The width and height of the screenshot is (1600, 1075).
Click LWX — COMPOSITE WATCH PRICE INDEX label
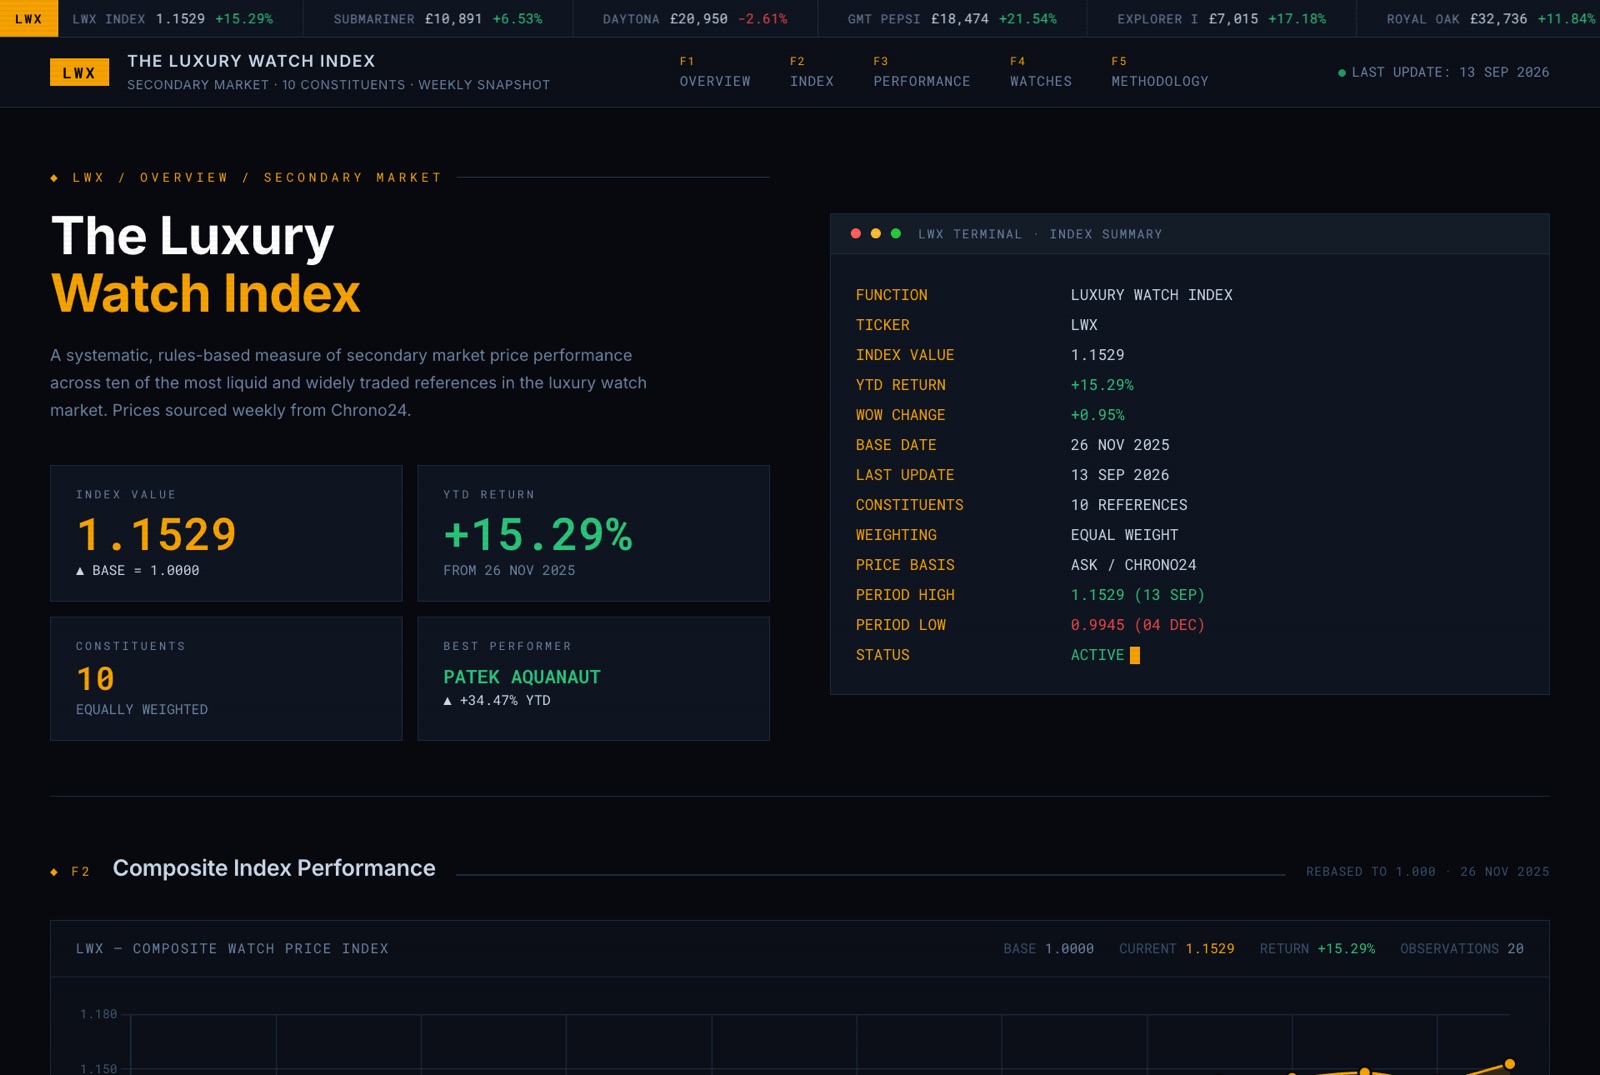pos(232,949)
